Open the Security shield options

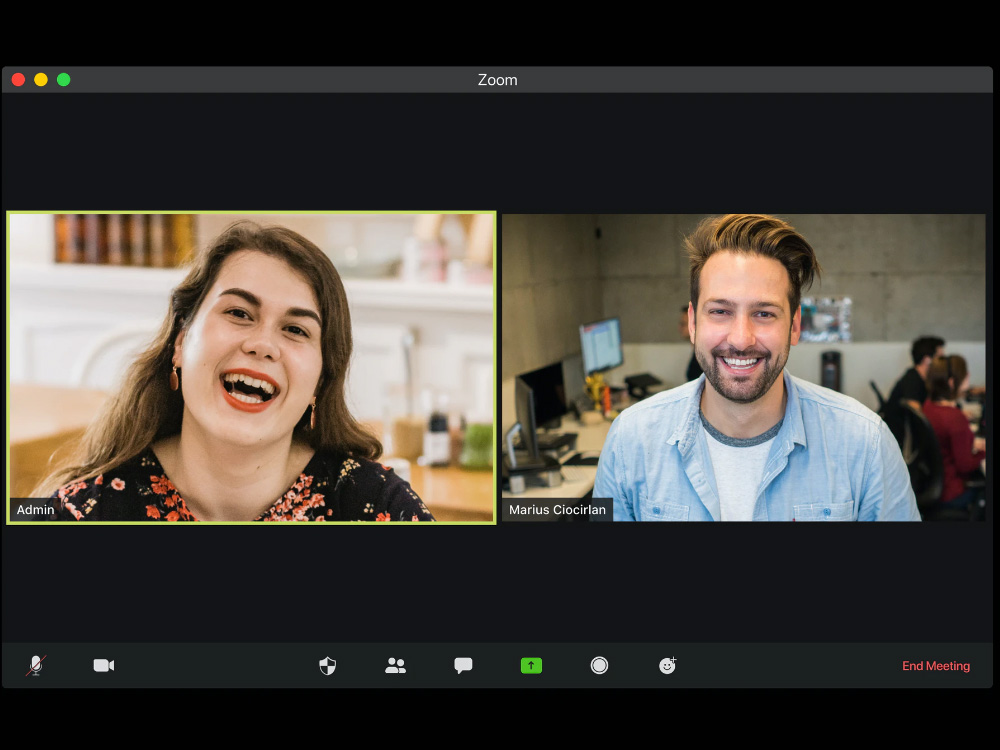coord(327,666)
